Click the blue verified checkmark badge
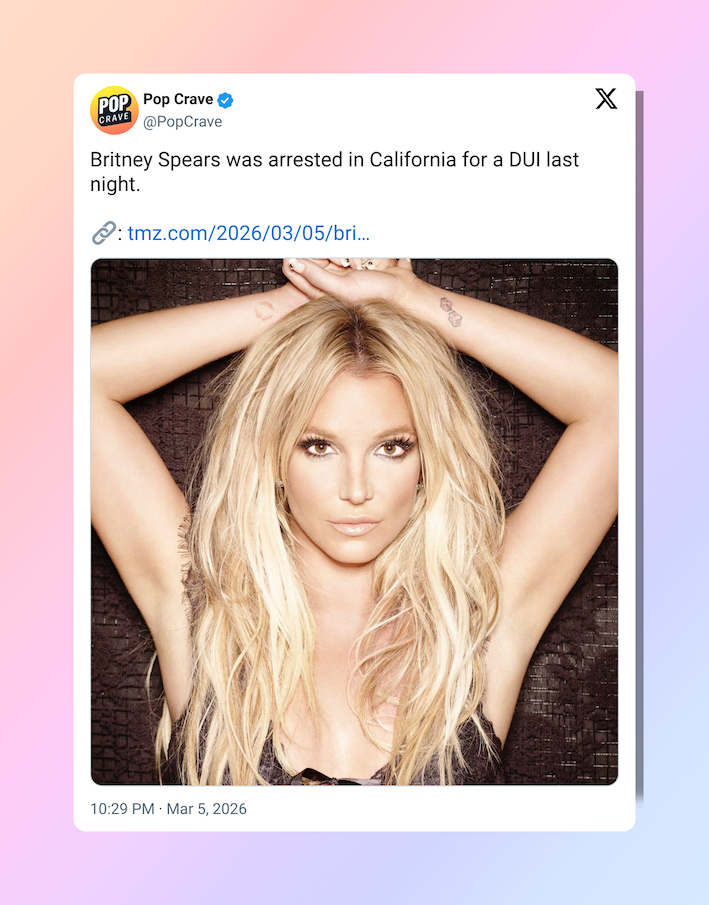Screen dimensions: 709x905 [225, 100]
